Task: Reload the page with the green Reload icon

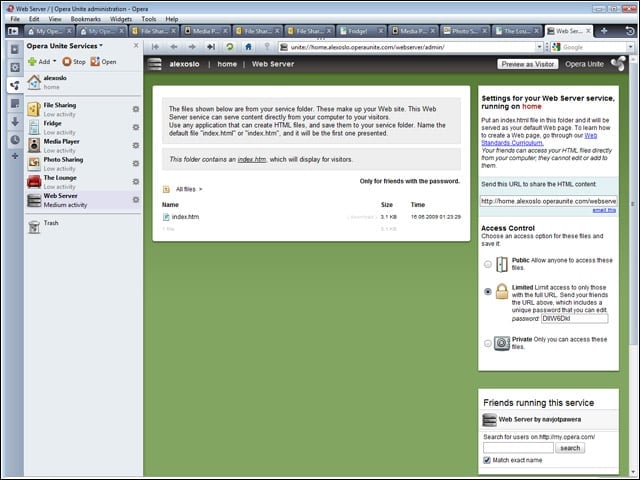Action: click(230, 47)
